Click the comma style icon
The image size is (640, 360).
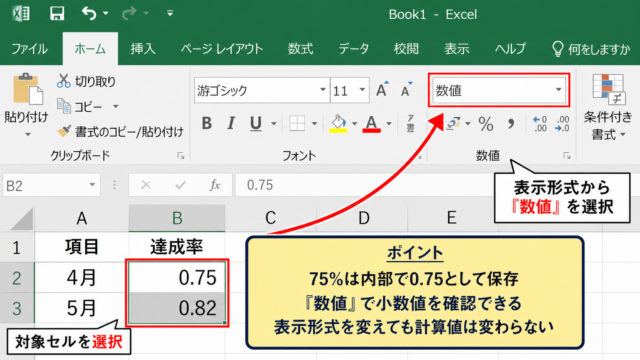point(511,123)
